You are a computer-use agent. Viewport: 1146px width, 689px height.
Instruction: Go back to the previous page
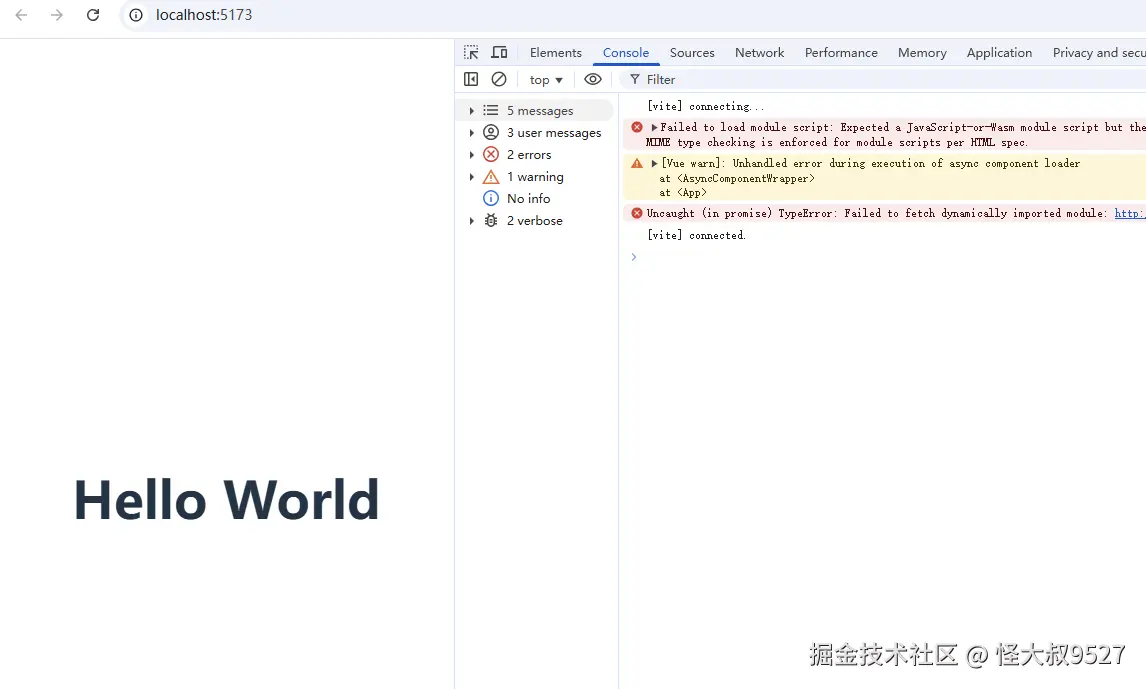(x=21, y=15)
